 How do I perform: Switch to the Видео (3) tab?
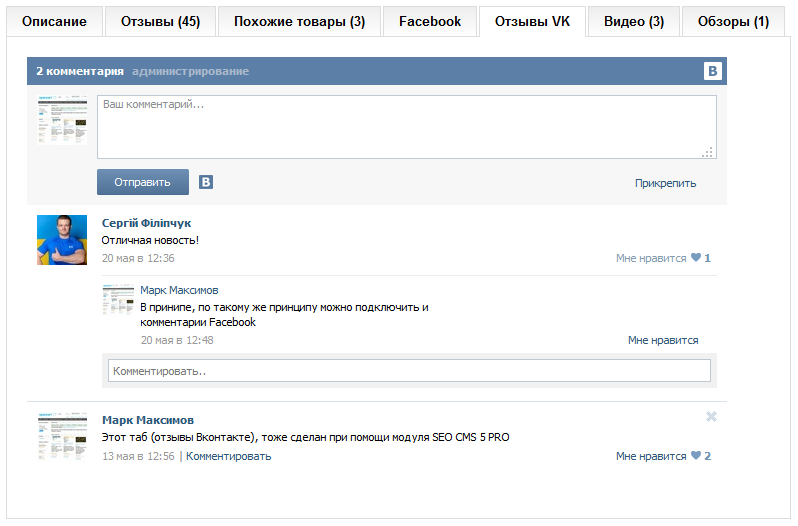(x=634, y=21)
